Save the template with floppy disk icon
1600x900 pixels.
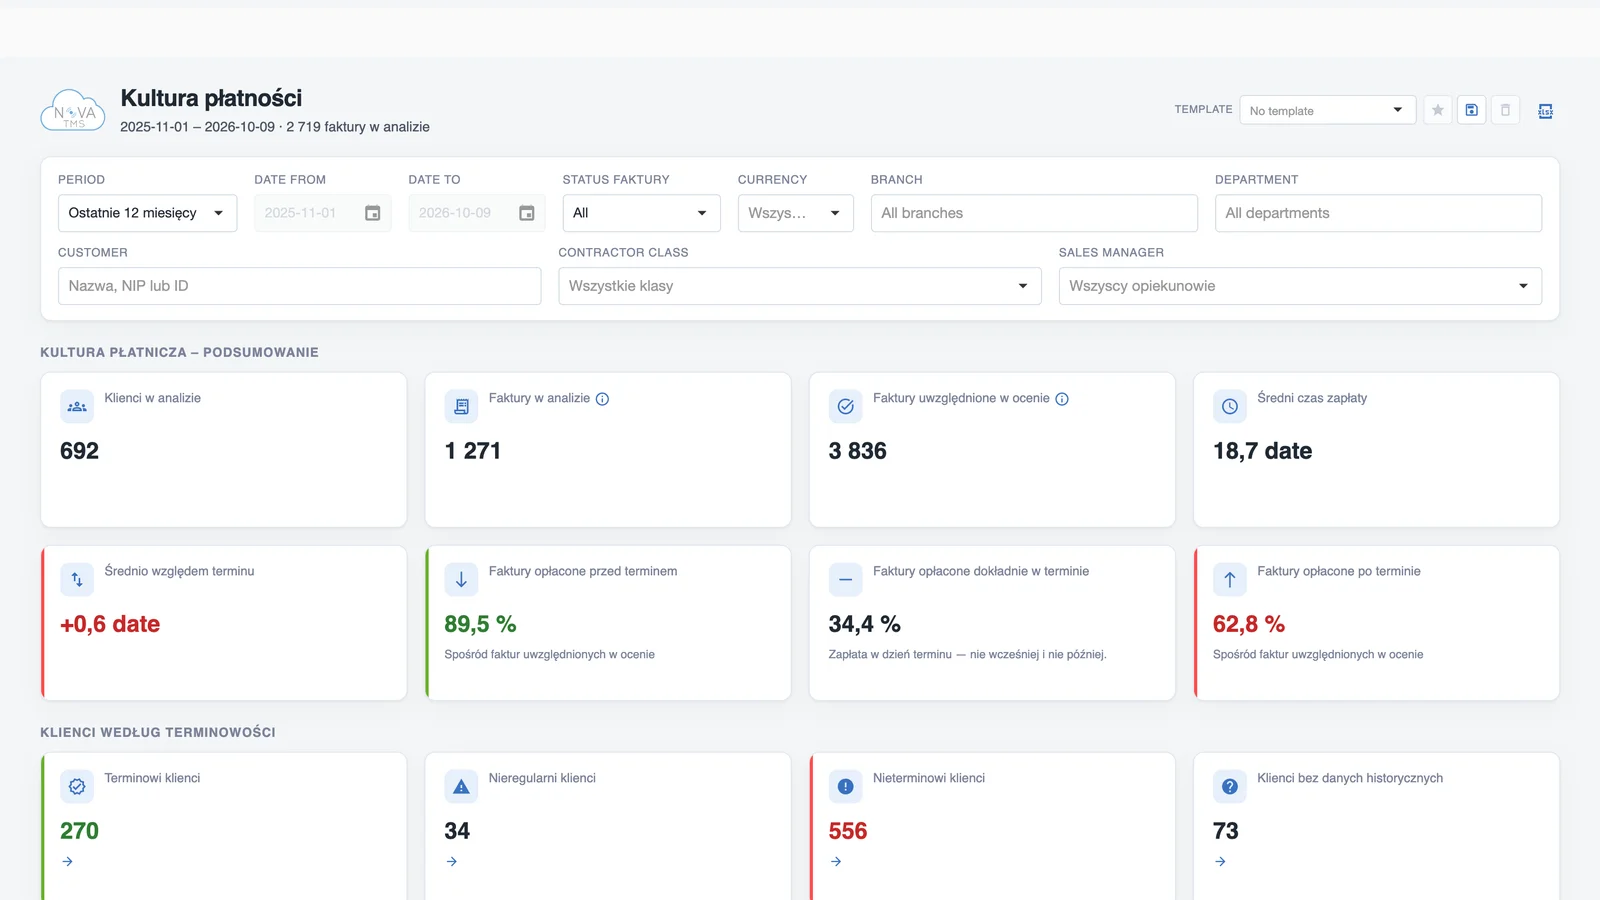(1471, 110)
